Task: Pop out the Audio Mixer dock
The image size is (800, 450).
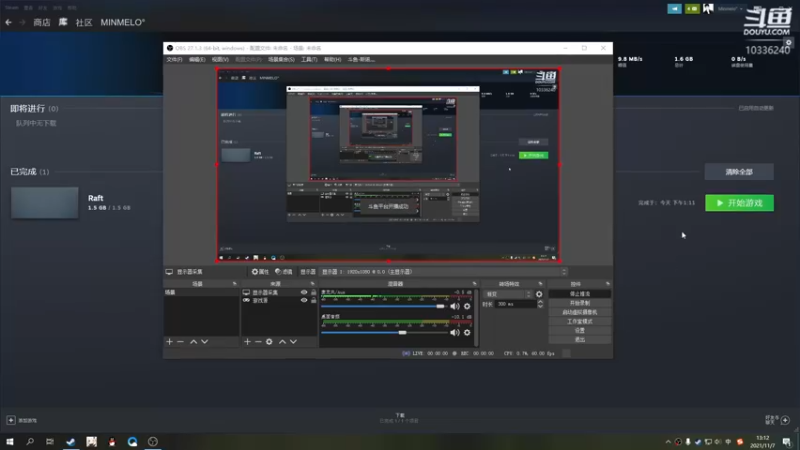Action: 474,284
